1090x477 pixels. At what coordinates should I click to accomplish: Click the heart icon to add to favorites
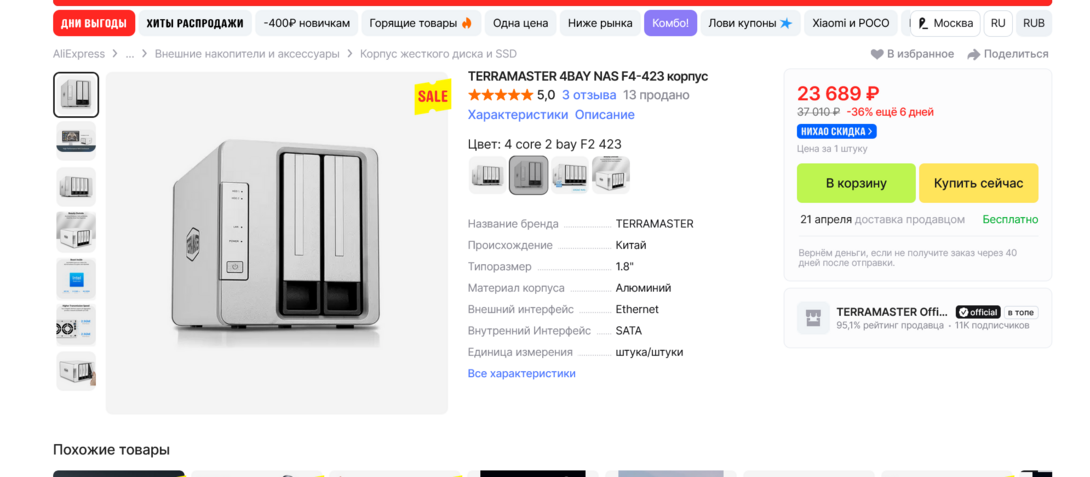pos(877,54)
